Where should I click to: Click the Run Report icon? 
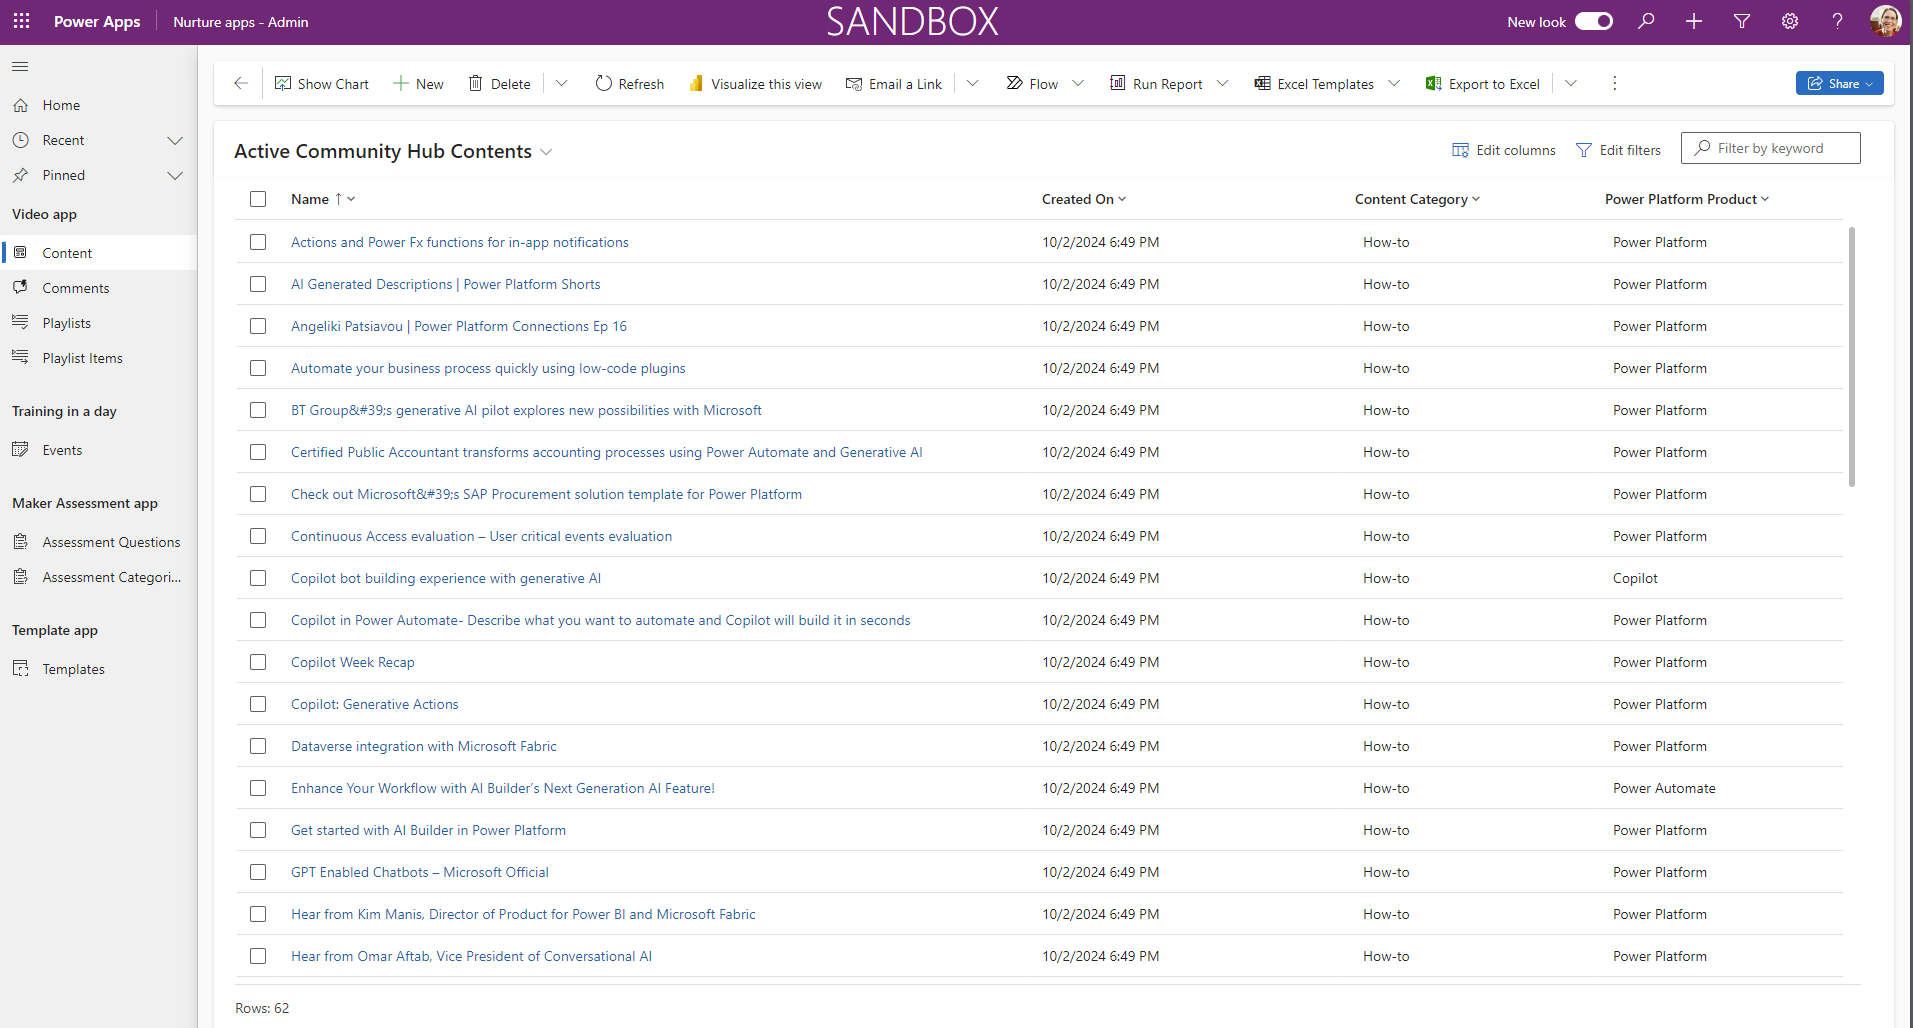pyautogui.click(x=1118, y=84)
